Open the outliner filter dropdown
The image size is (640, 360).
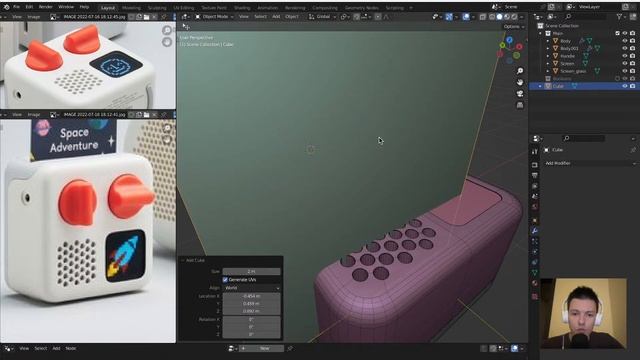[621, 17]
